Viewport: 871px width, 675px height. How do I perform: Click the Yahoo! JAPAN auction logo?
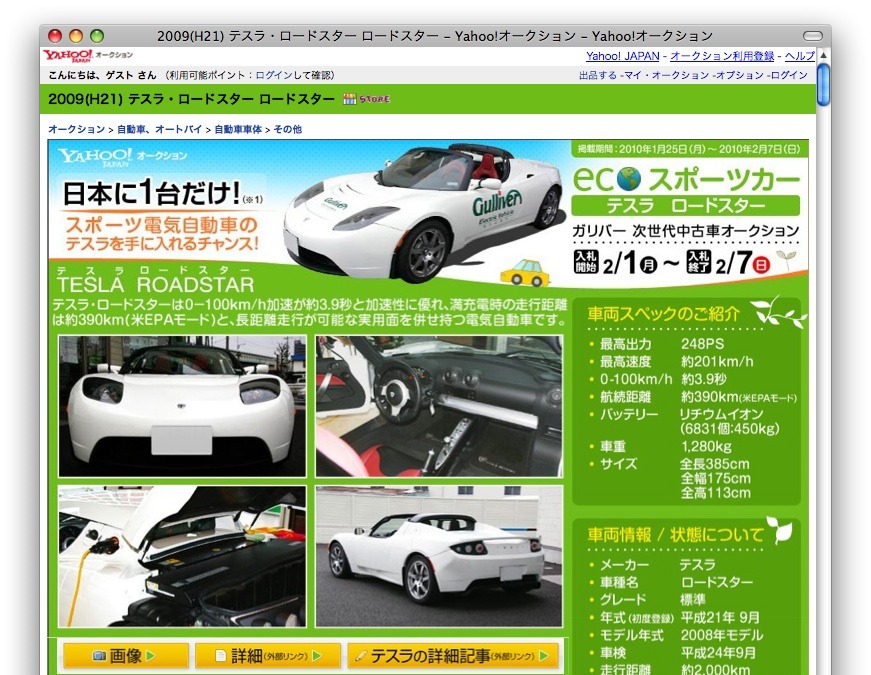88,56
